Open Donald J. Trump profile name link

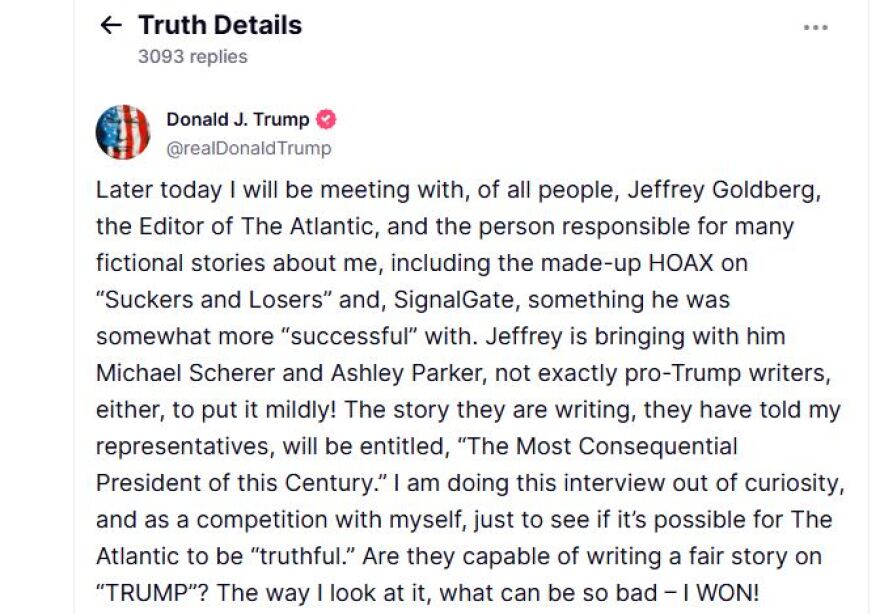coord(237,120)
